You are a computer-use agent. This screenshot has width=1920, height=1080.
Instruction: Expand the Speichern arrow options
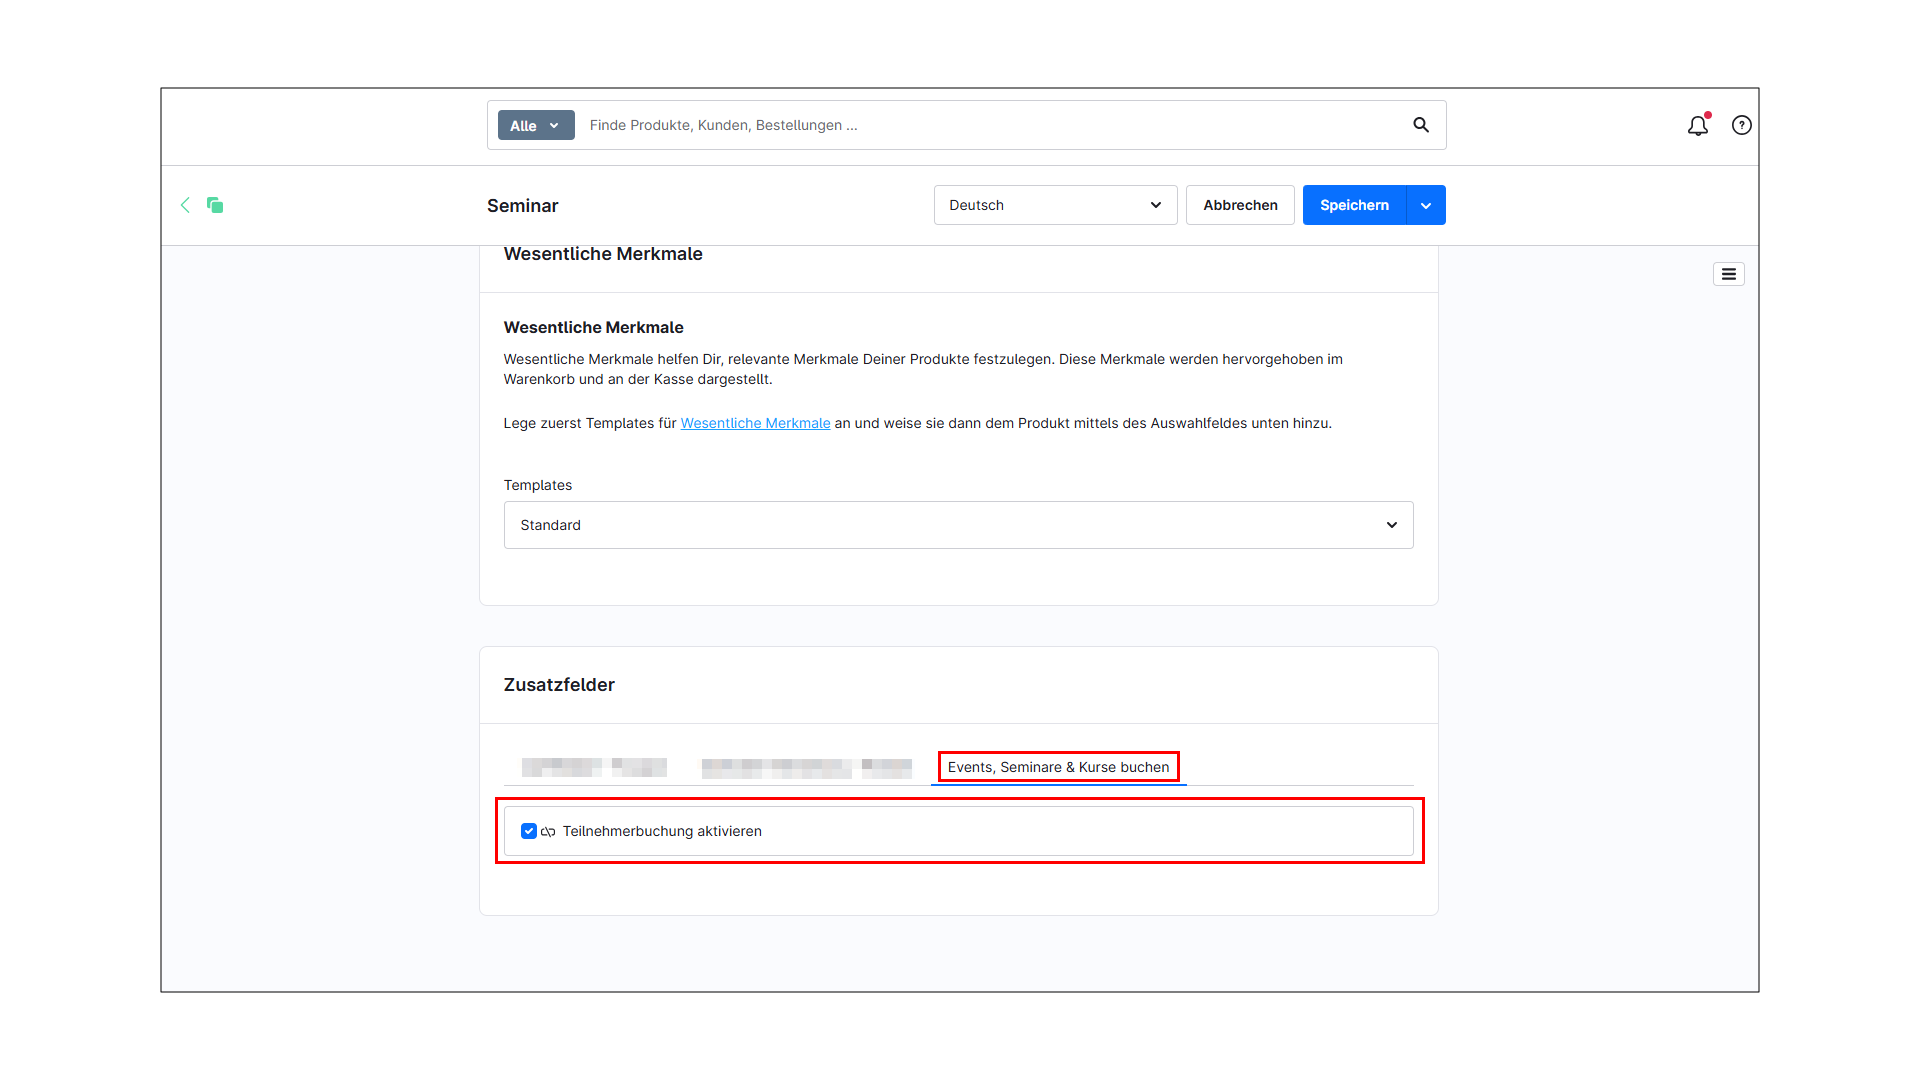1426,205
